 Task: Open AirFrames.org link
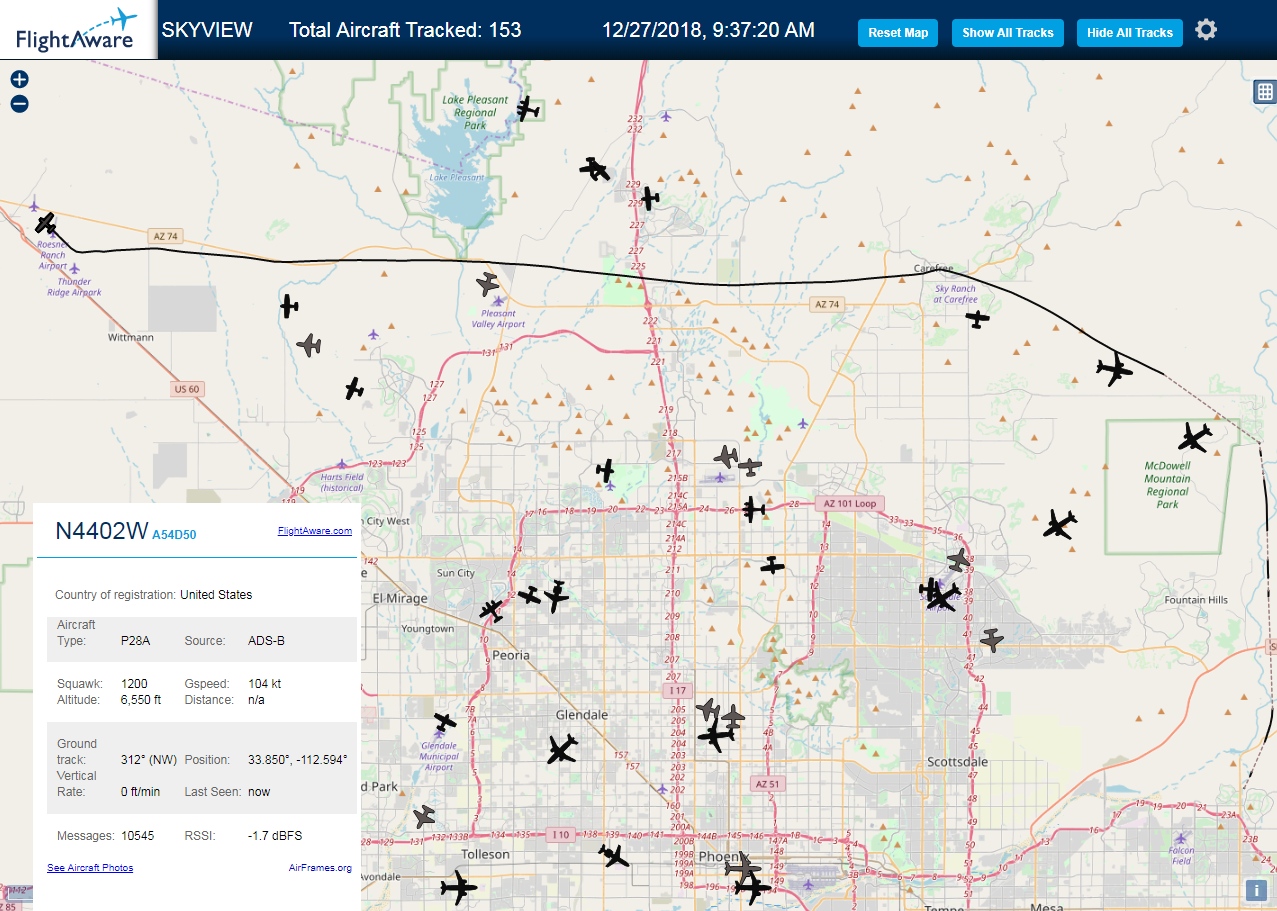[x=320, y=867]
